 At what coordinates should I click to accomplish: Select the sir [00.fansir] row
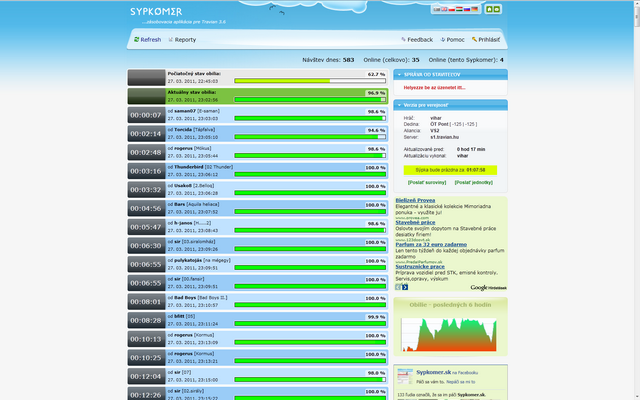click(258, 283)
